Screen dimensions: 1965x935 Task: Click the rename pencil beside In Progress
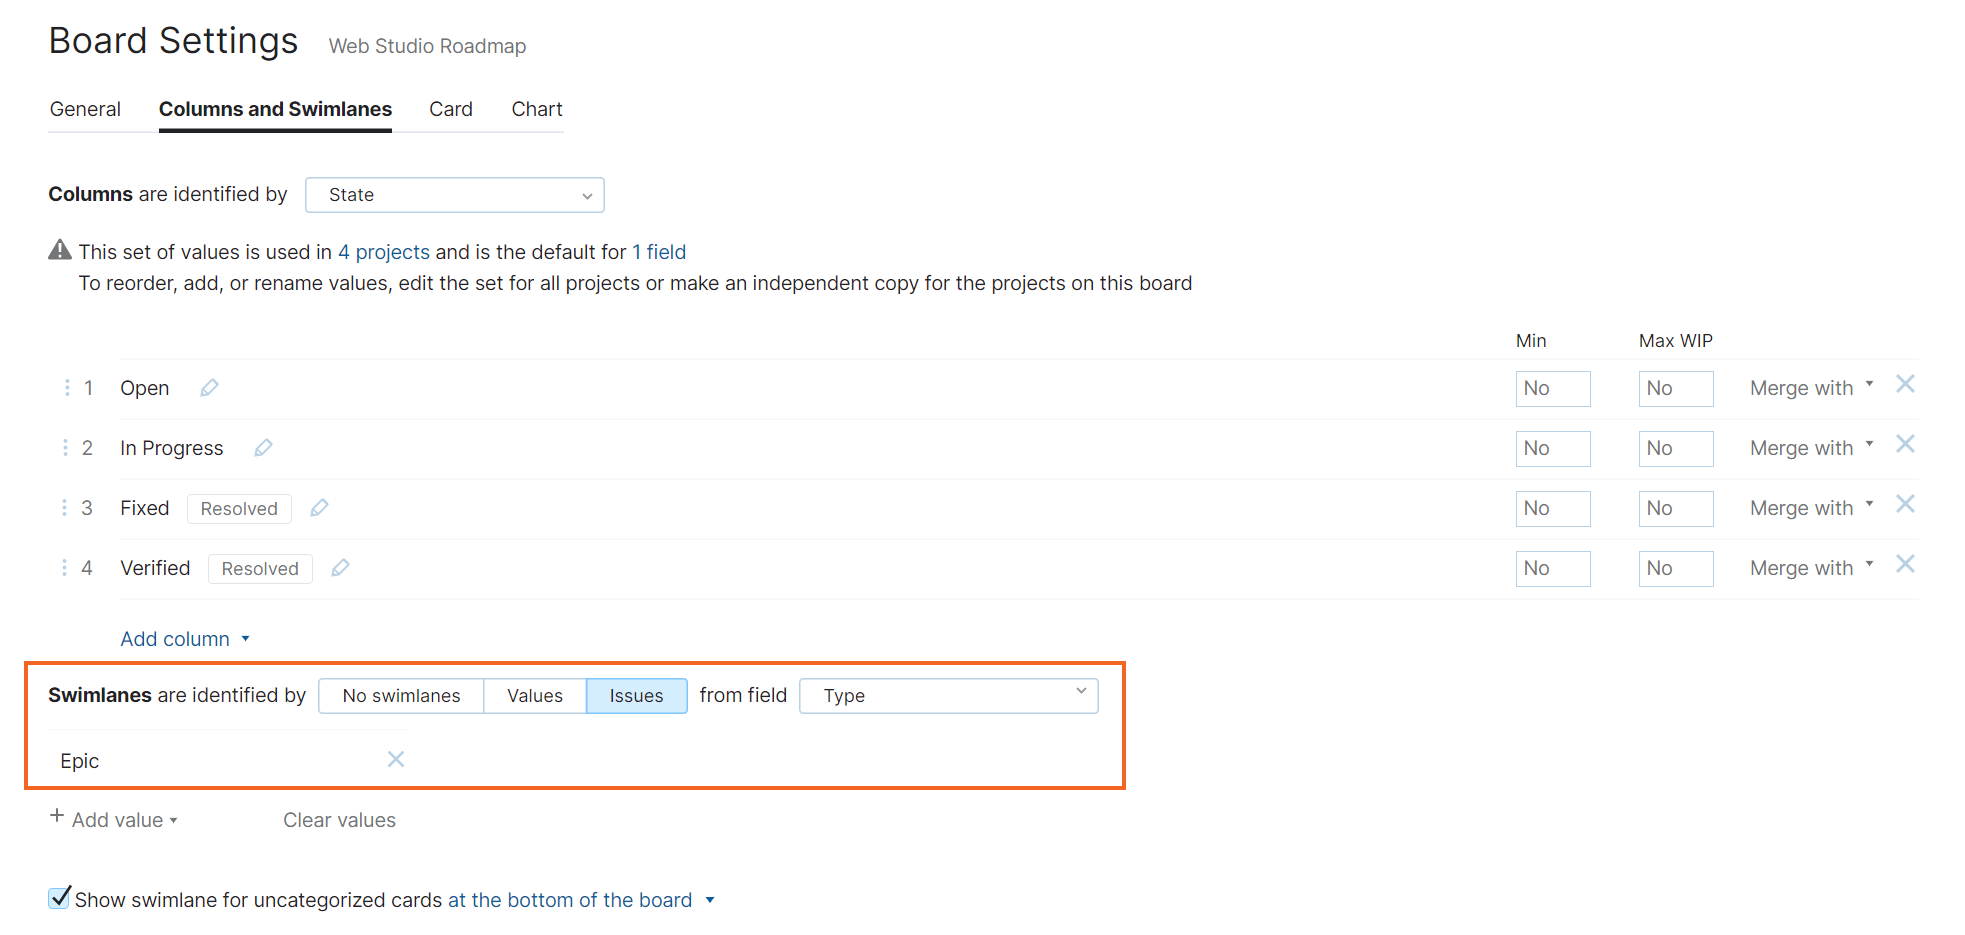tap(263, 448)
